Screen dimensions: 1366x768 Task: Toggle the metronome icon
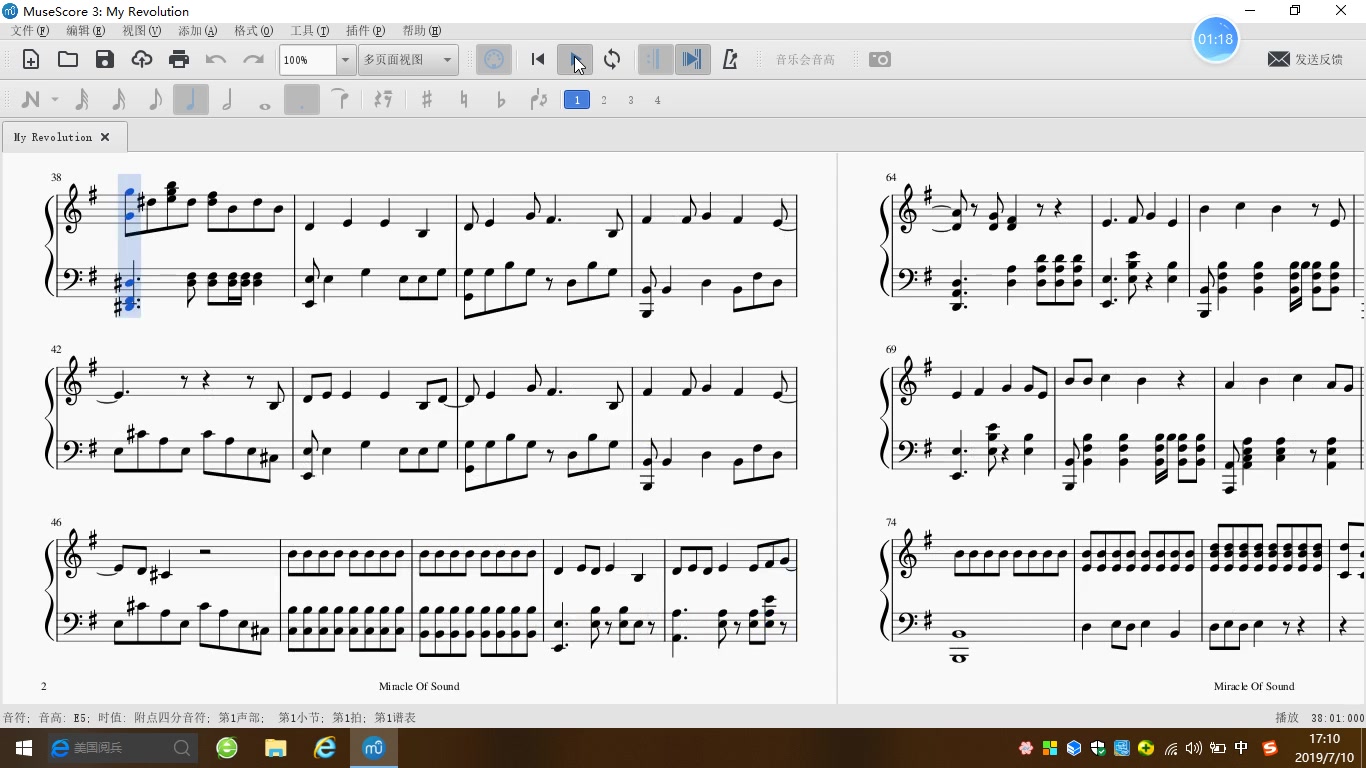[x=730, y=60]
